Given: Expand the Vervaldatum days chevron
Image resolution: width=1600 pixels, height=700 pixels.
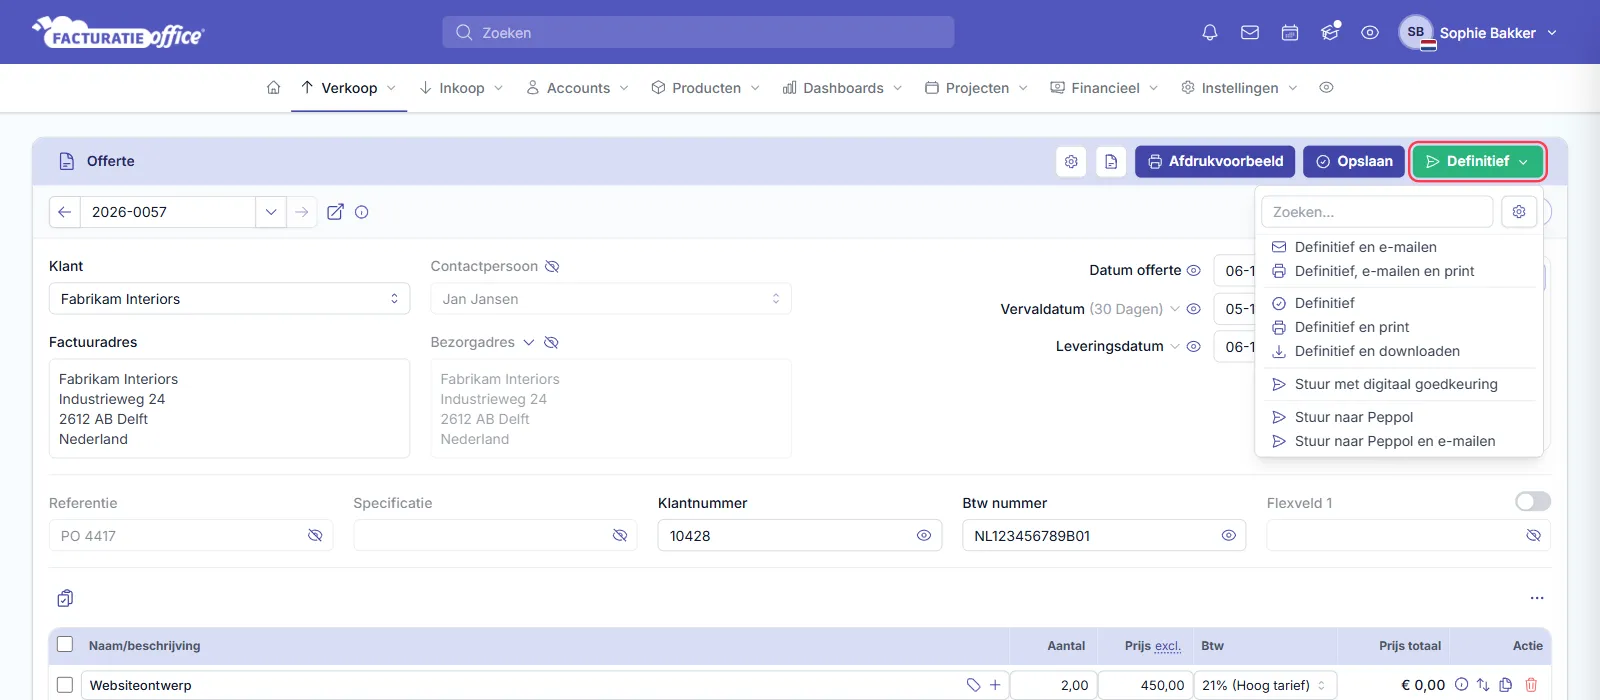Looking at the screenshot, I should 1175,309.
